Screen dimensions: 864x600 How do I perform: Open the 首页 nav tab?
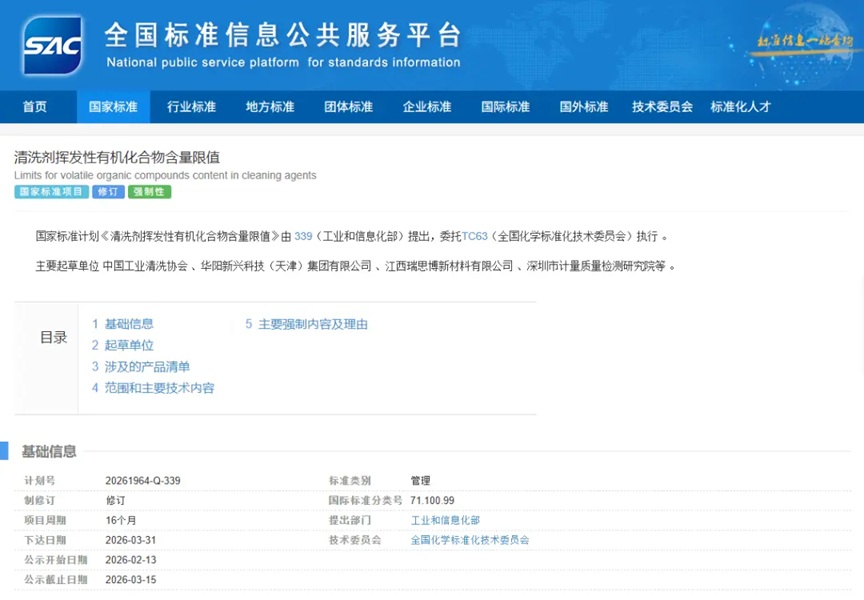point(35,107)
